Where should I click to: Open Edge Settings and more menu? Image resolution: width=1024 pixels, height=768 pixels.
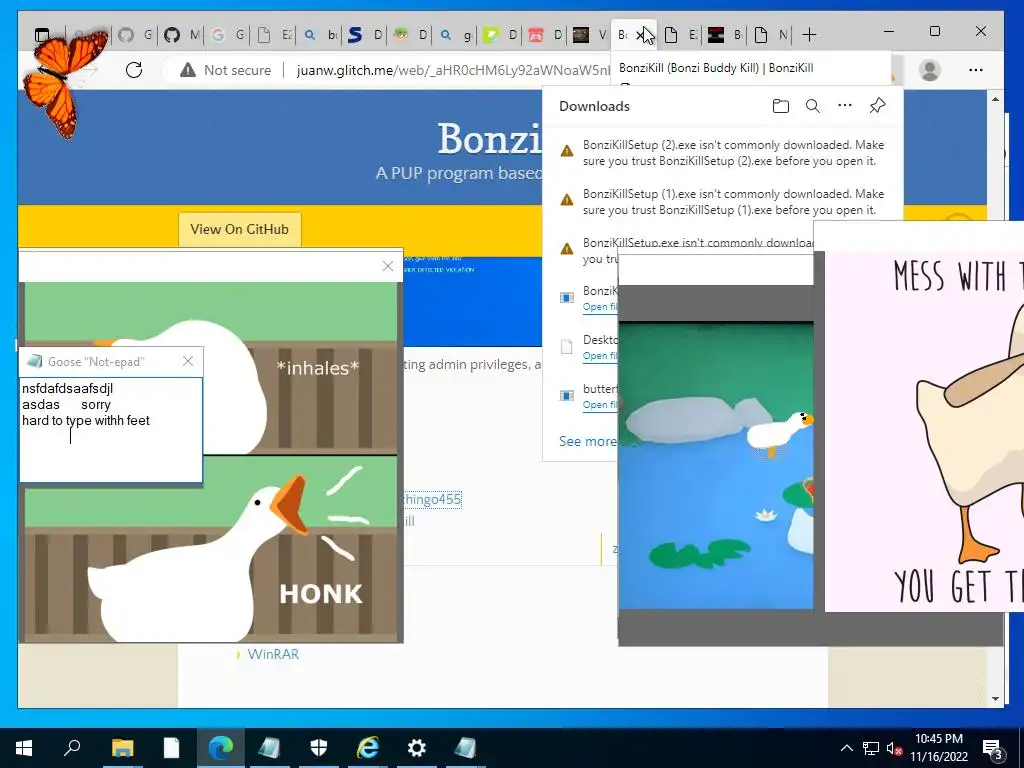pyautogui.click(x=976, y=70)
